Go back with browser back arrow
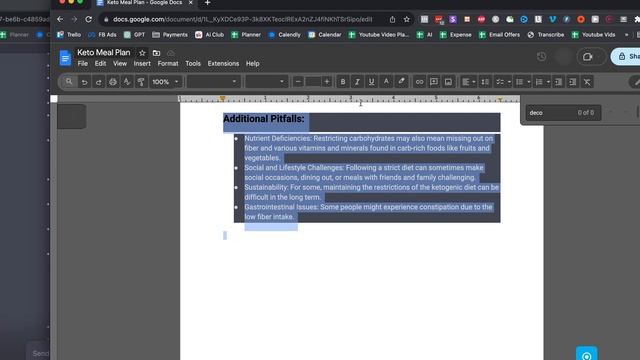The height and width of the screenshot is (360, 640). pyautogui.click(x=60, y=19)
